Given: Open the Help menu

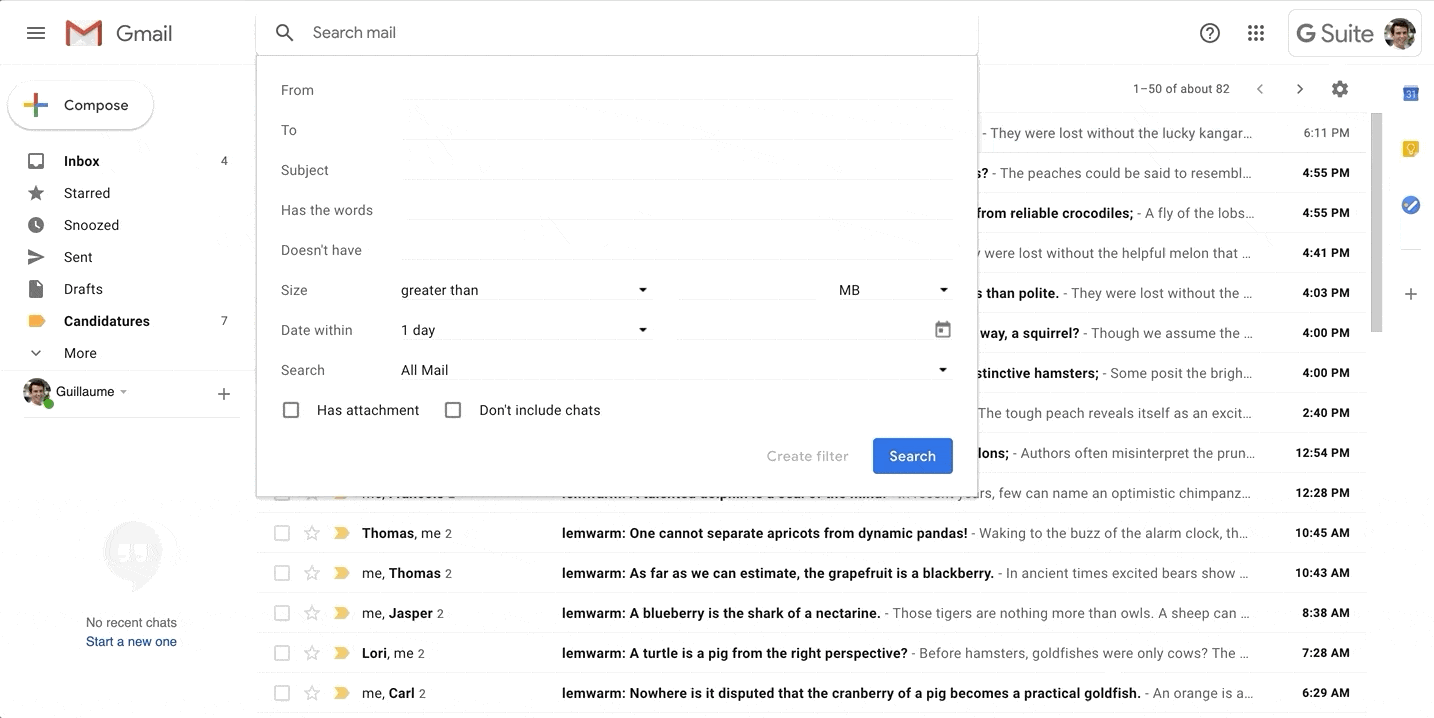Looking at the screenshot, I should point(1209,32).
